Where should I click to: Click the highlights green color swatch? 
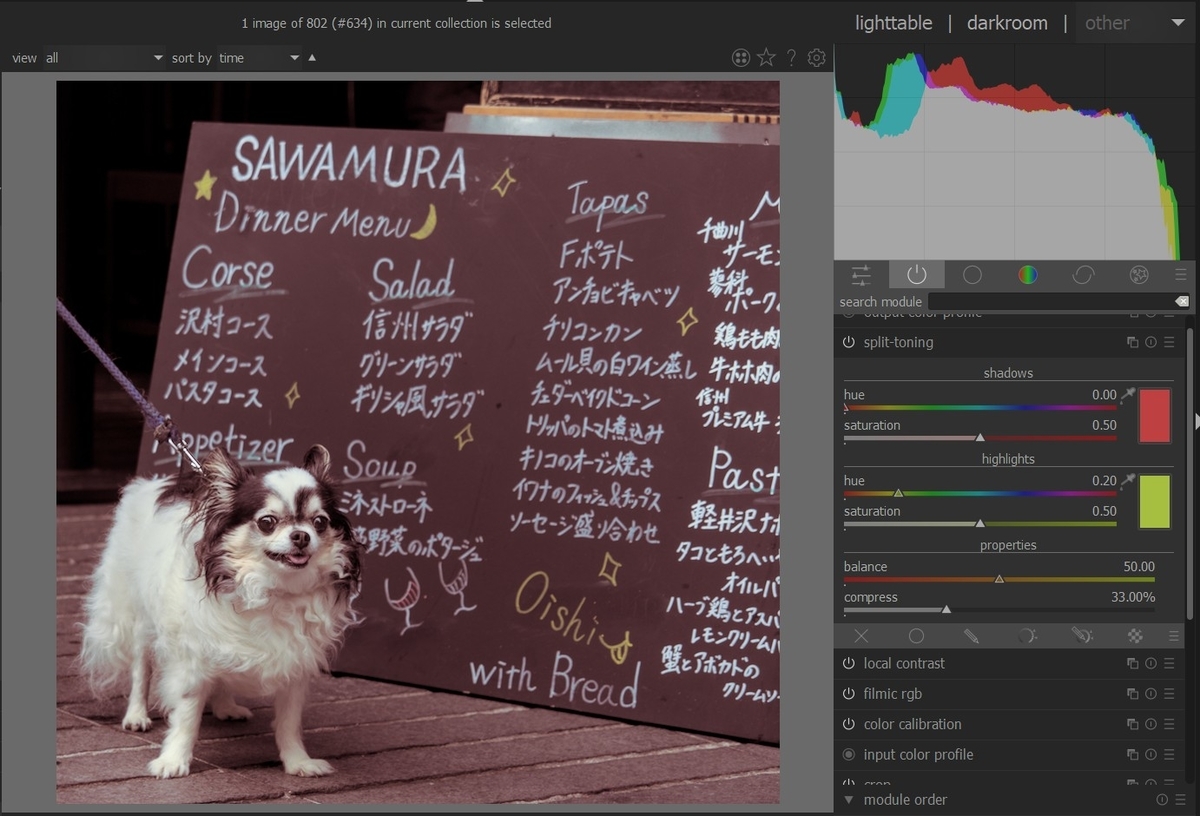pos(1155,501)
